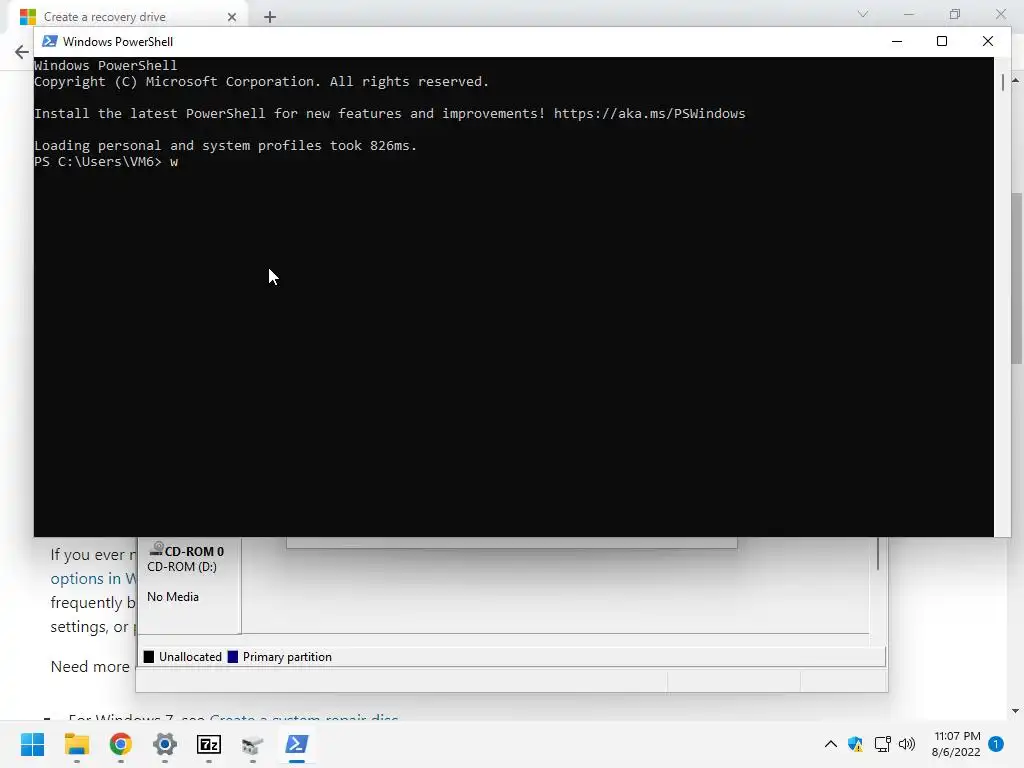Open the Windows Security tray icon
The image size is (1024, 768).
856,744
